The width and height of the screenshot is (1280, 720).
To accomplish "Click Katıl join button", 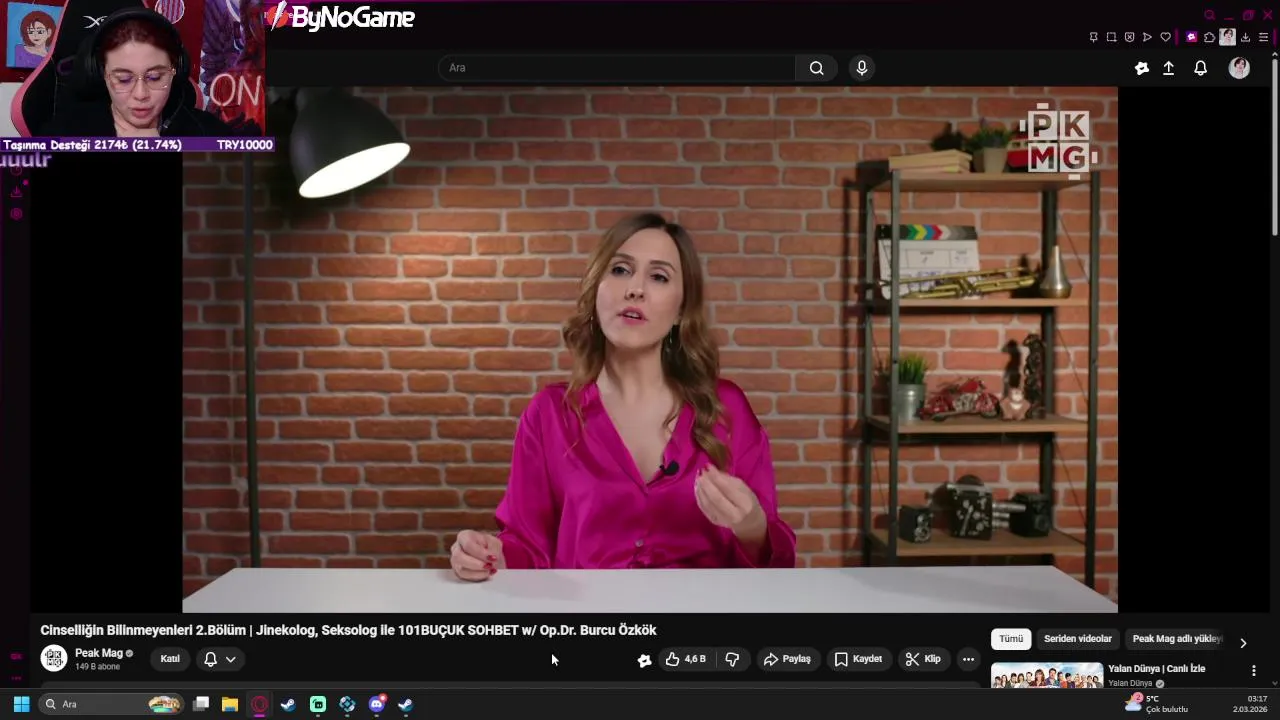I will (170, 659).
